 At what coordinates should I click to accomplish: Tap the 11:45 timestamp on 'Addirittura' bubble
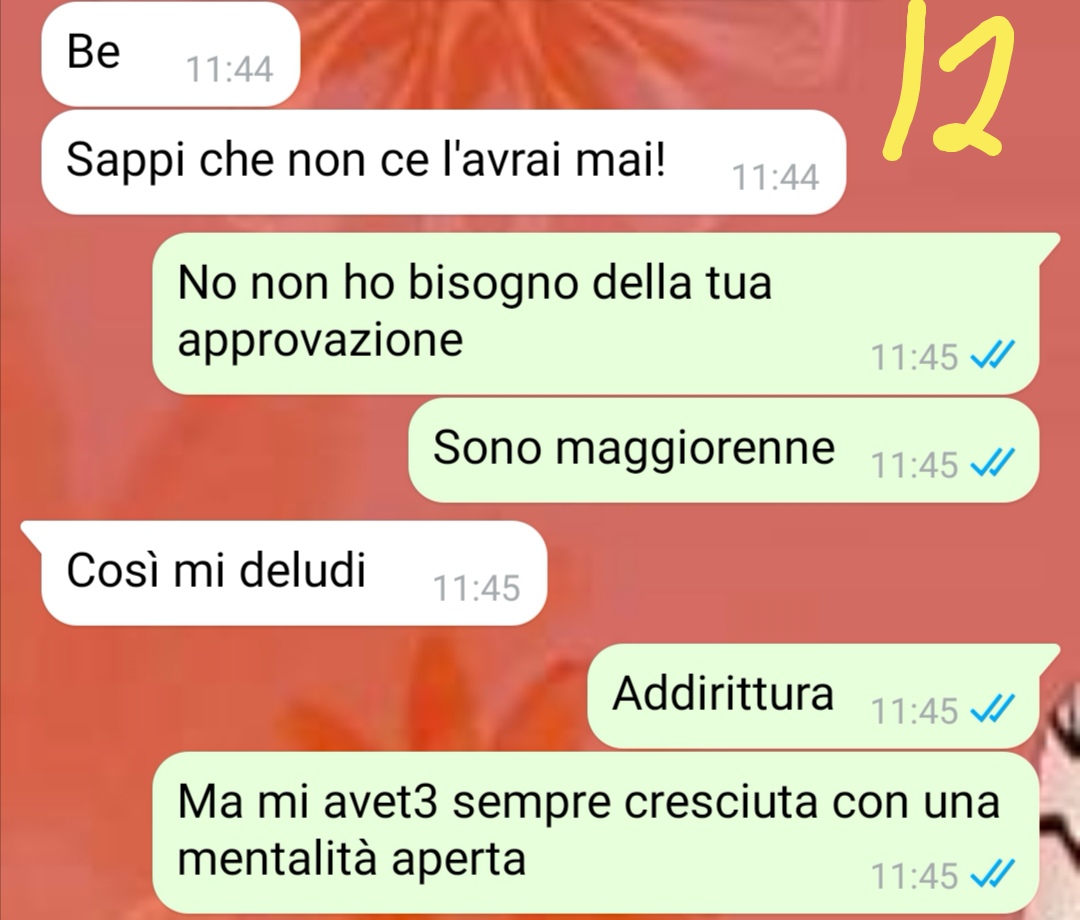(x=914, y=710)
